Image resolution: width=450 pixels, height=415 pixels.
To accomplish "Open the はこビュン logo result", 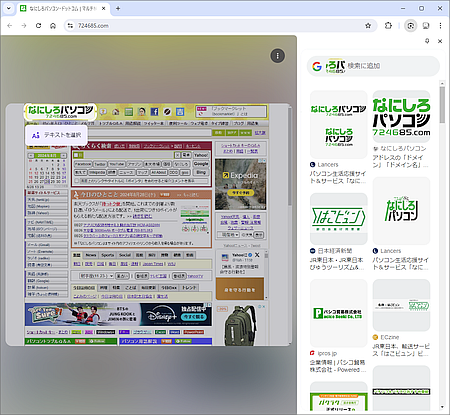I will coord(338,219).
